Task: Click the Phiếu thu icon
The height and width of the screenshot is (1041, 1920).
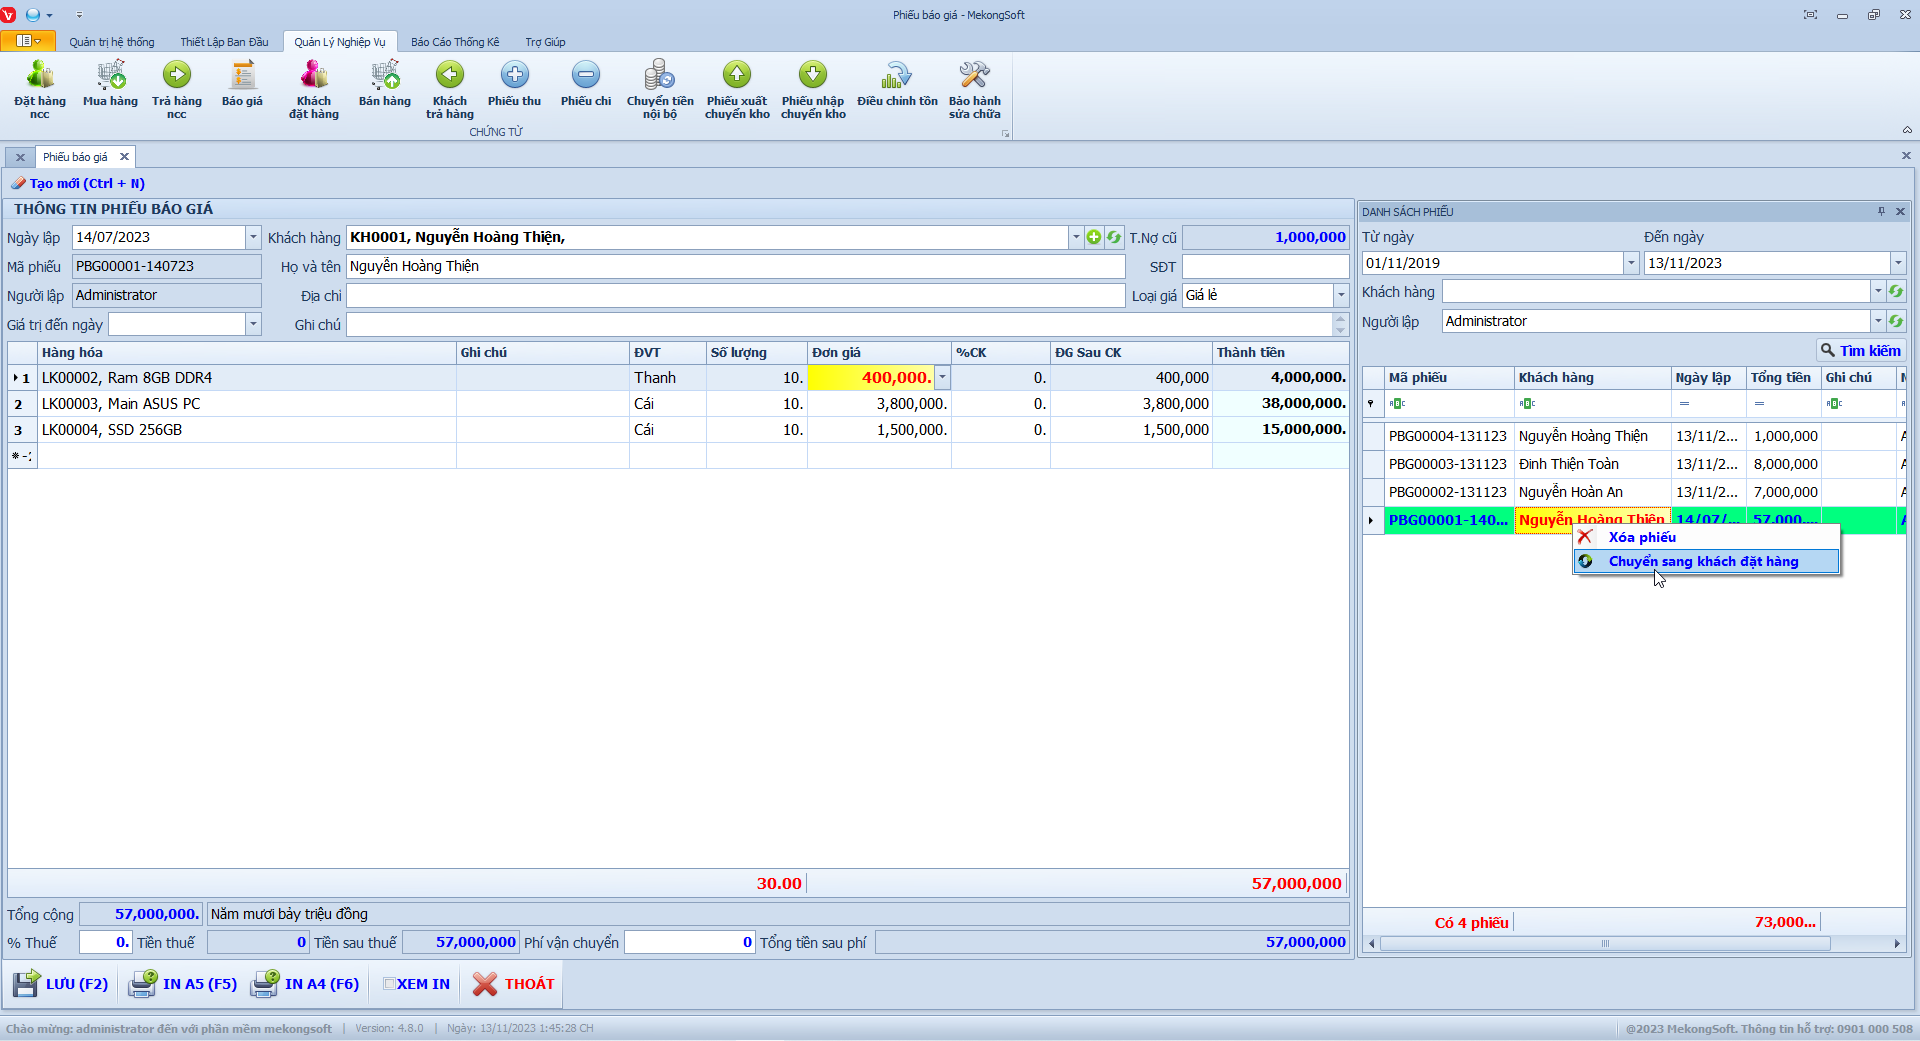Action: tap(514, 84)
